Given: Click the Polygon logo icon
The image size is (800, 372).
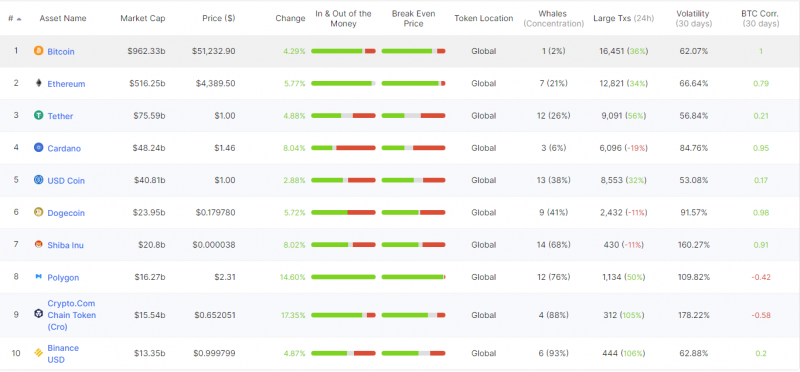Looking at the screenshot, I should (38, 277).
